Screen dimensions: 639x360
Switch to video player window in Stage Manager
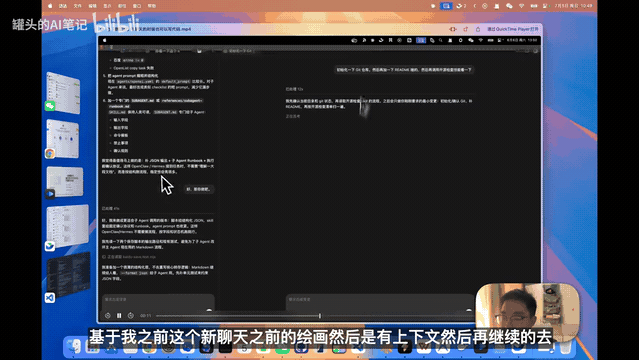[x=64, y=183]
